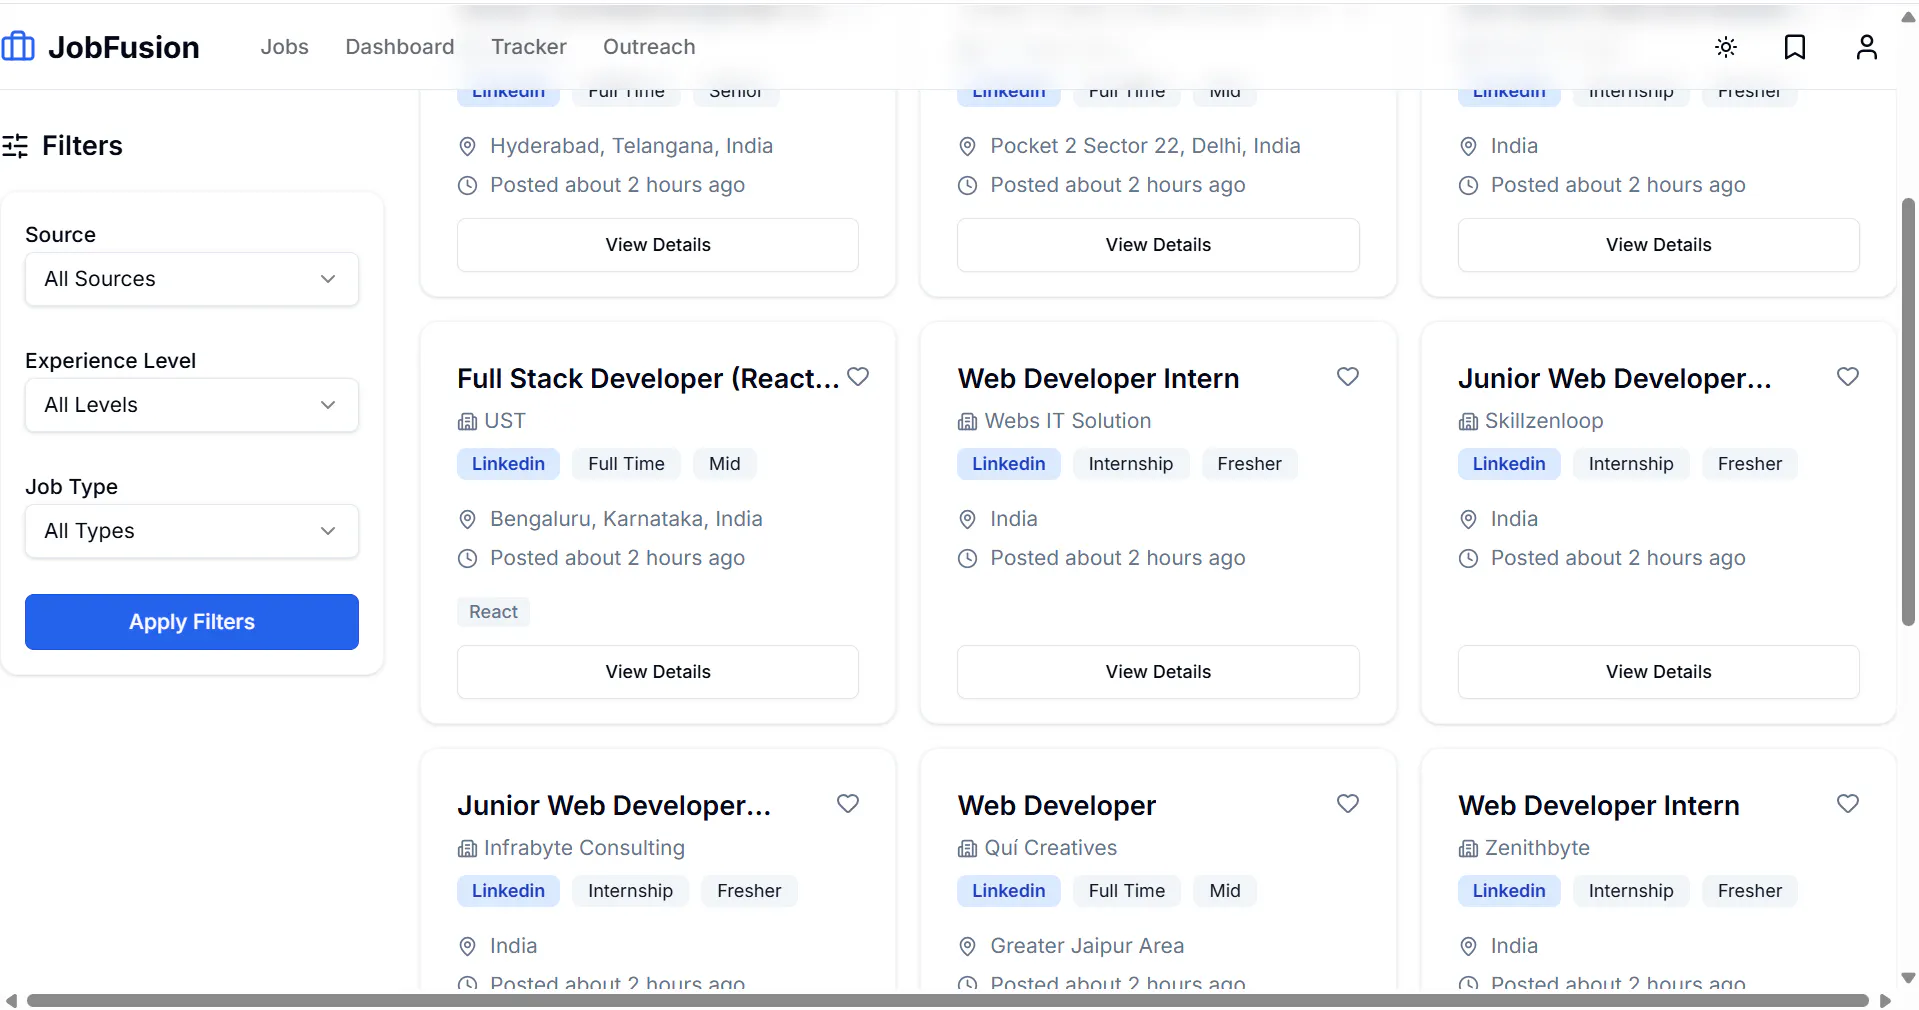Image resolution: width=1919 pixels, height=1010 pixels.
Task: Open the Dashboard nav item
Action: point(400,47)
